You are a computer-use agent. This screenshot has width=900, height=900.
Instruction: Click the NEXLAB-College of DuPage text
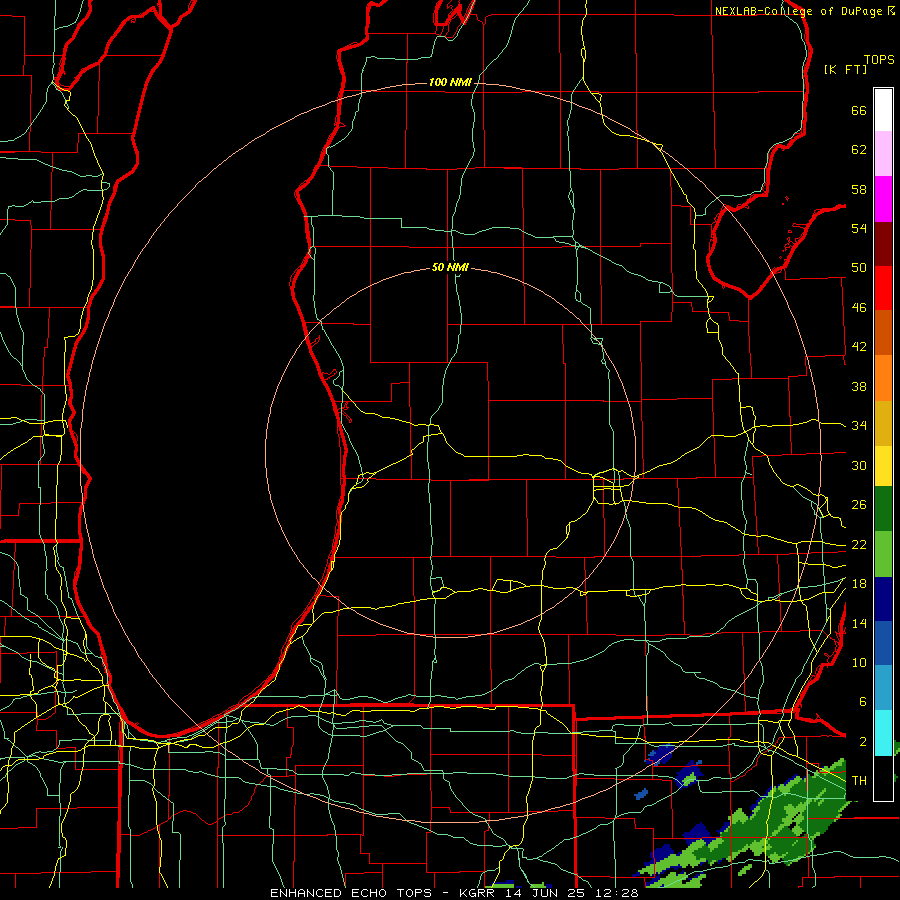point(799,11)
